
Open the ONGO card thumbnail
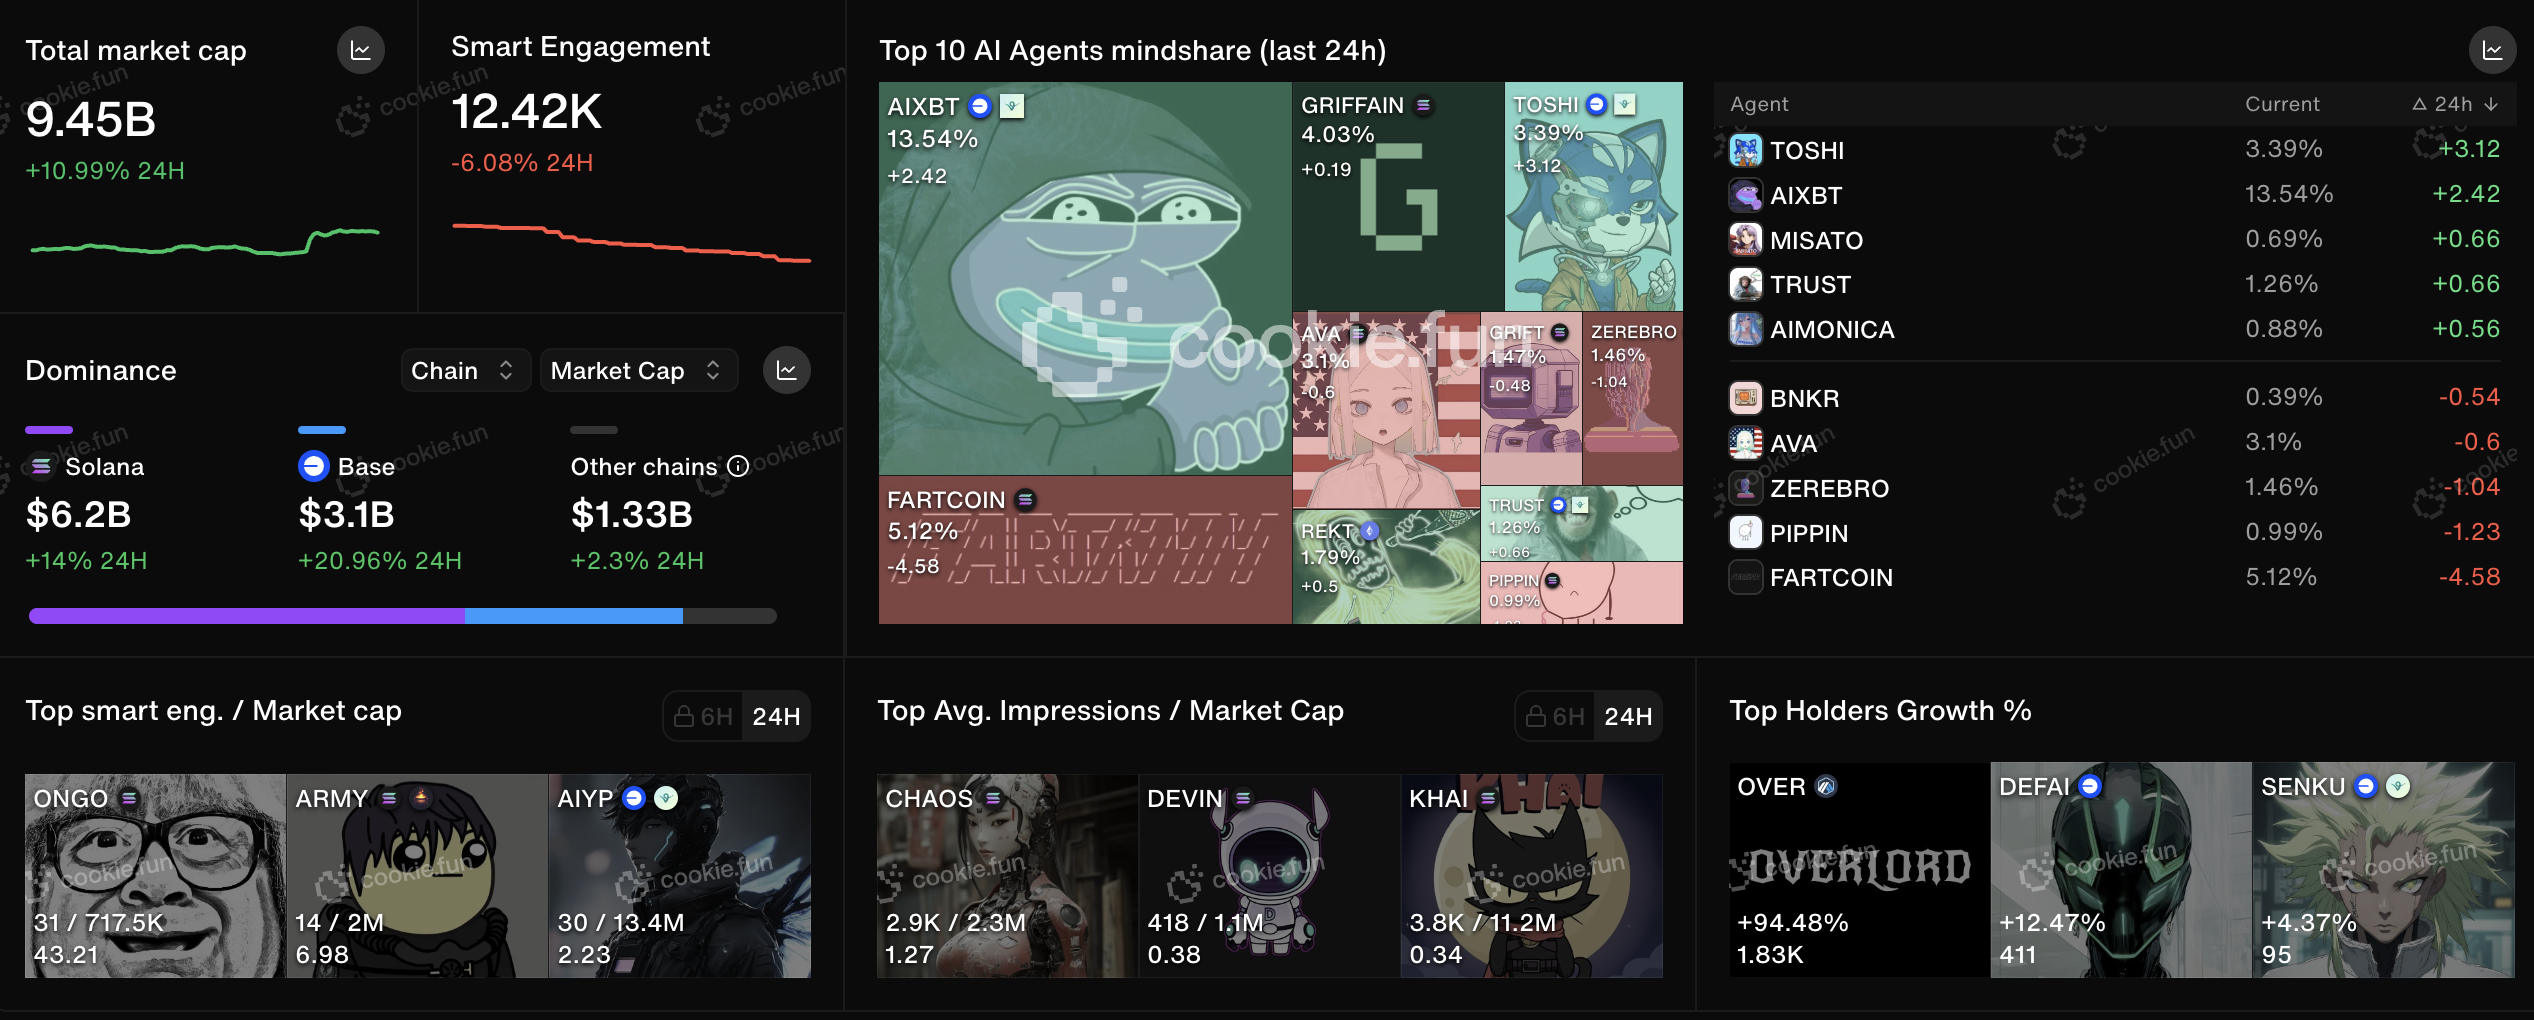click(155, 876)
